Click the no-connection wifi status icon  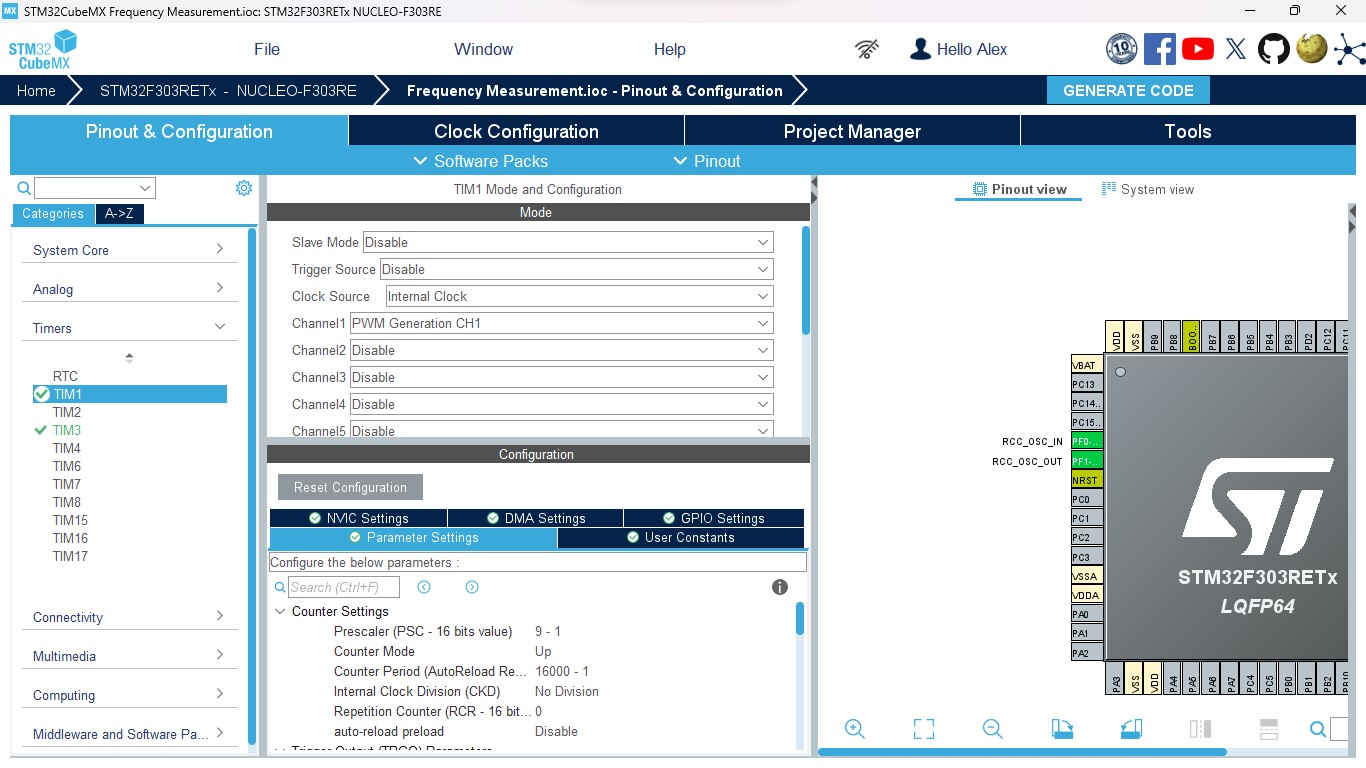tap(867, 49)
